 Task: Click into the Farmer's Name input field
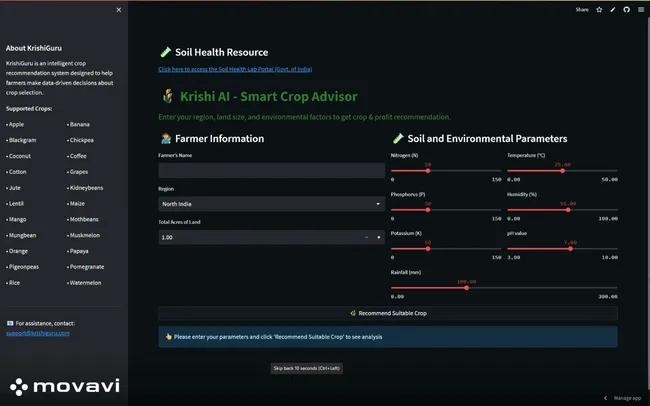point(272,170)
